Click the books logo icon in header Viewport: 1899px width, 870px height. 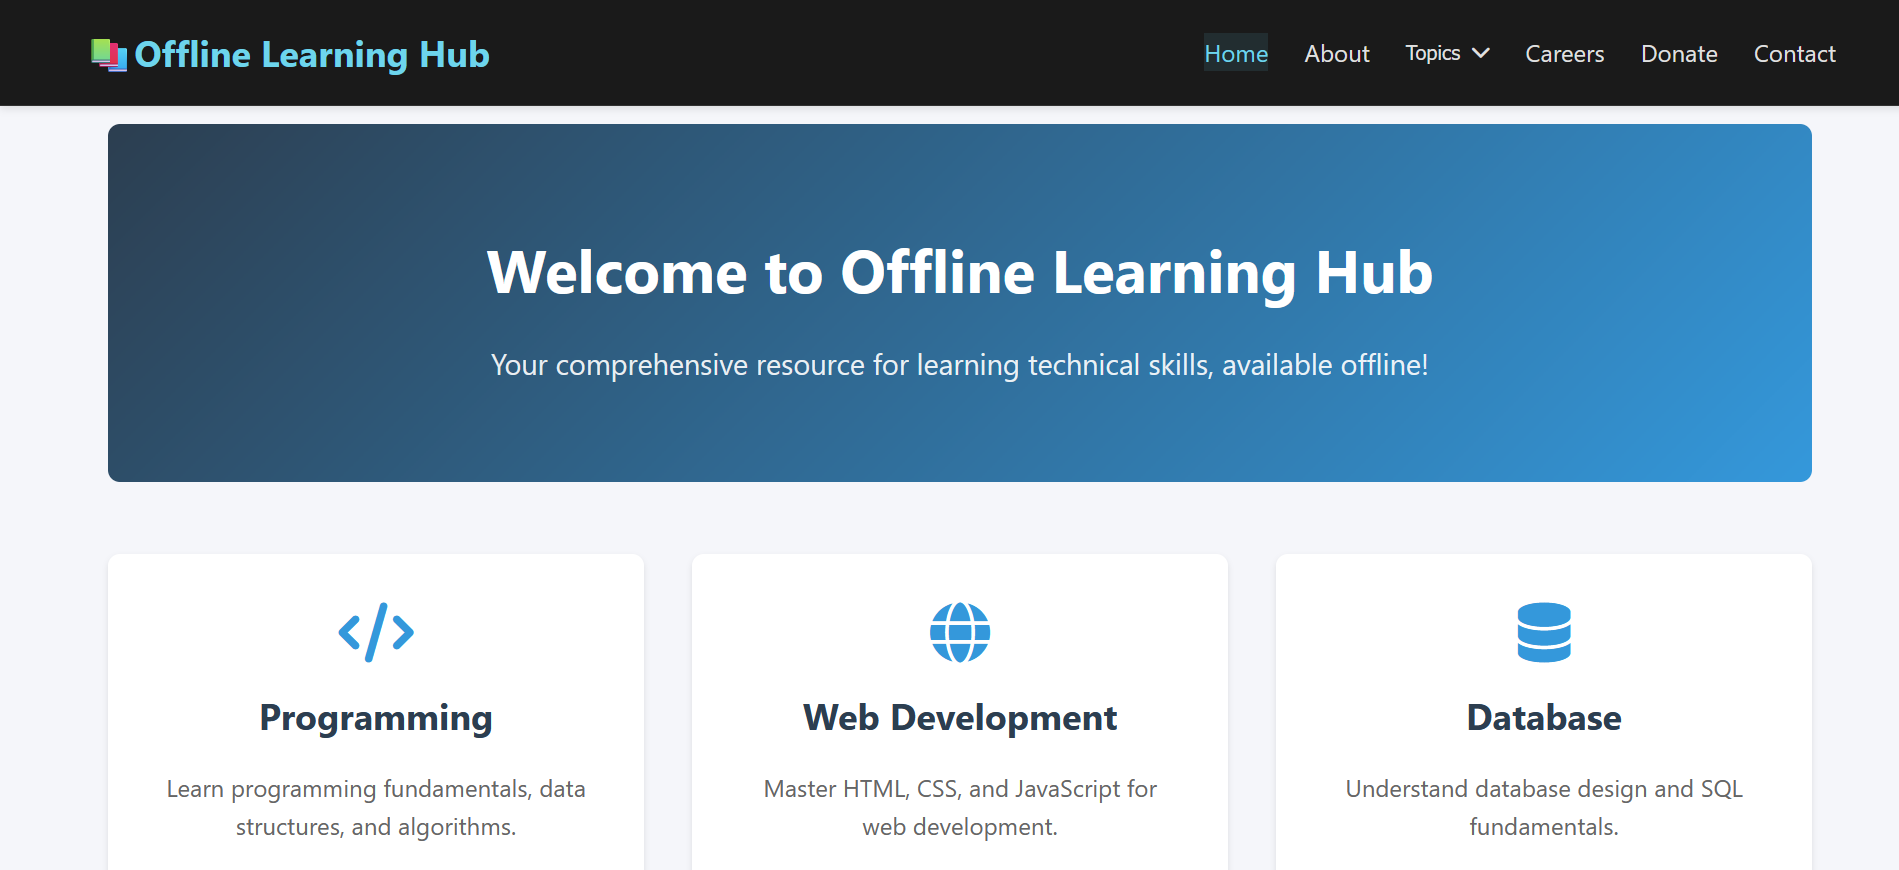(109, 55)
